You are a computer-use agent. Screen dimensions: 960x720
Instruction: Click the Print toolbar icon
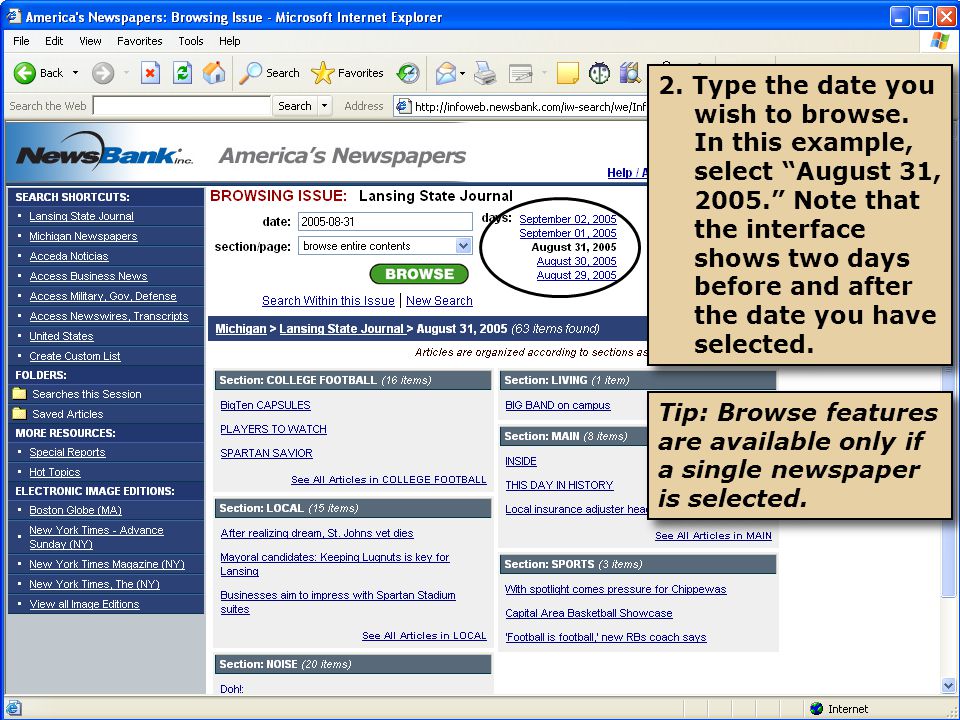[x=486, y=73]
